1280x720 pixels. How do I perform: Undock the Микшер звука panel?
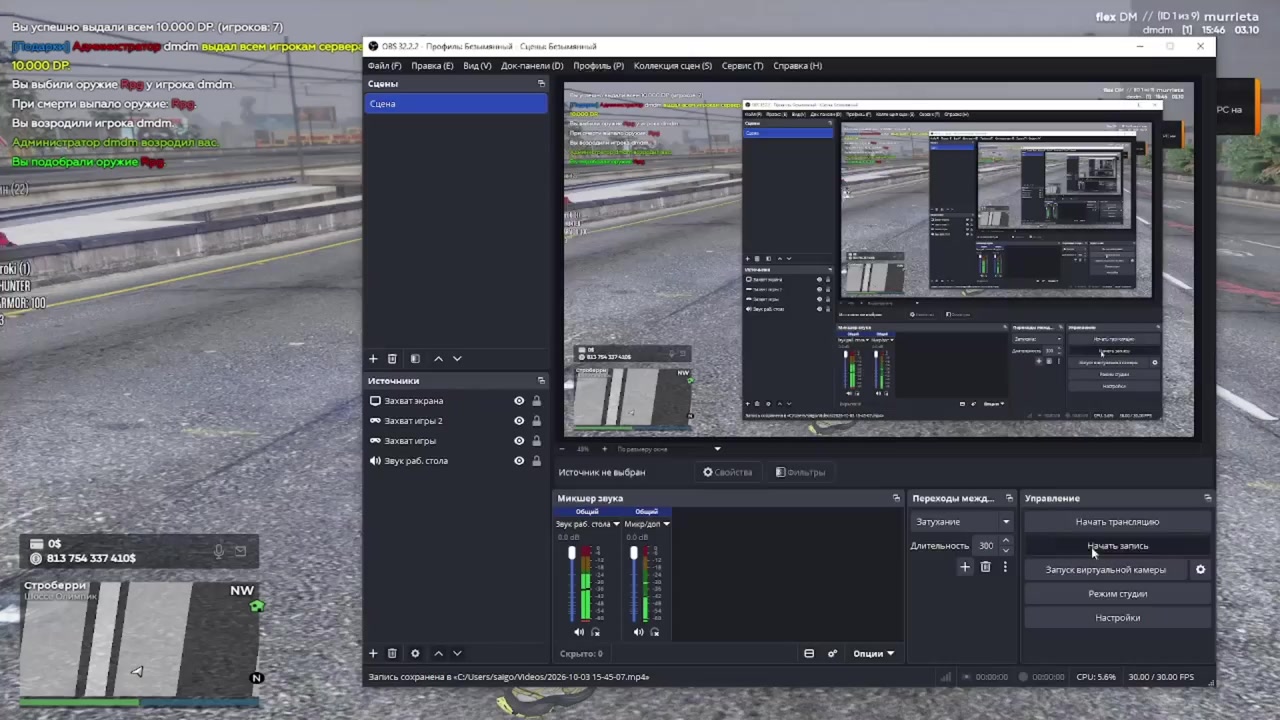[896, 498]
